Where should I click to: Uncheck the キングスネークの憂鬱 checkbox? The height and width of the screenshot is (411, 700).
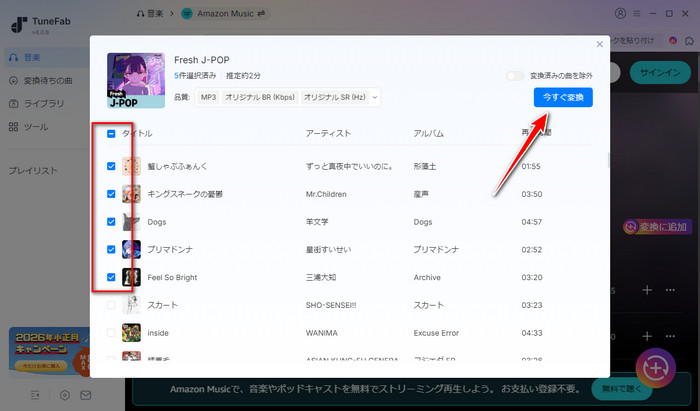tap(111, 194)
